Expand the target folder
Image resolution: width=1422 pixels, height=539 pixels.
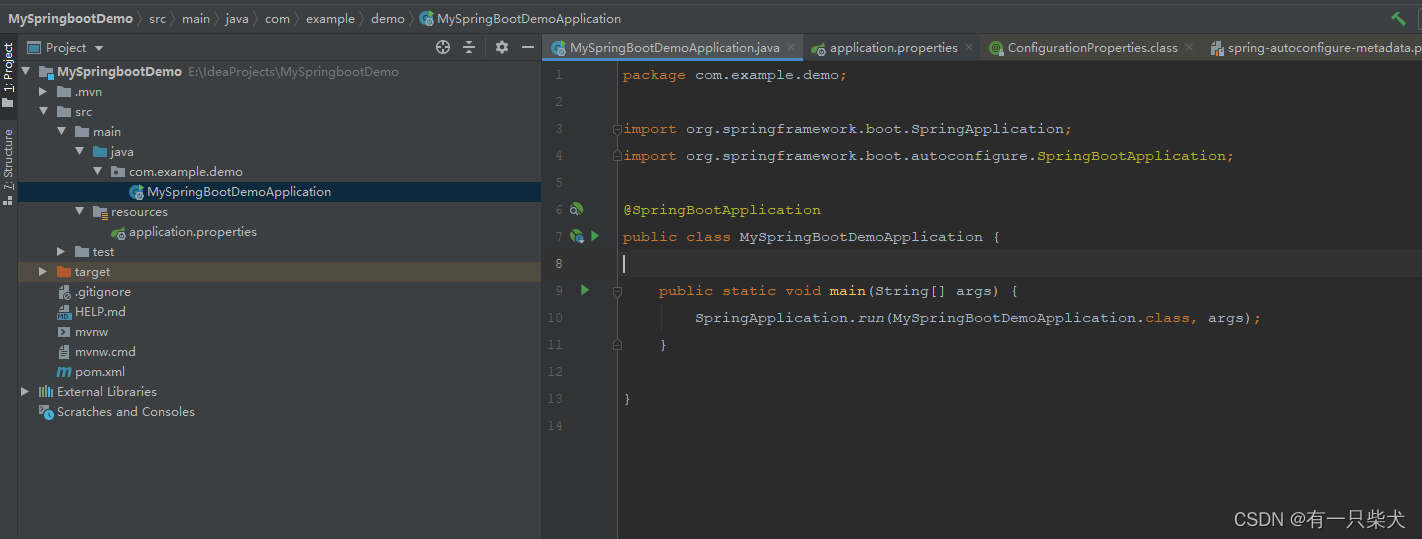43,272
